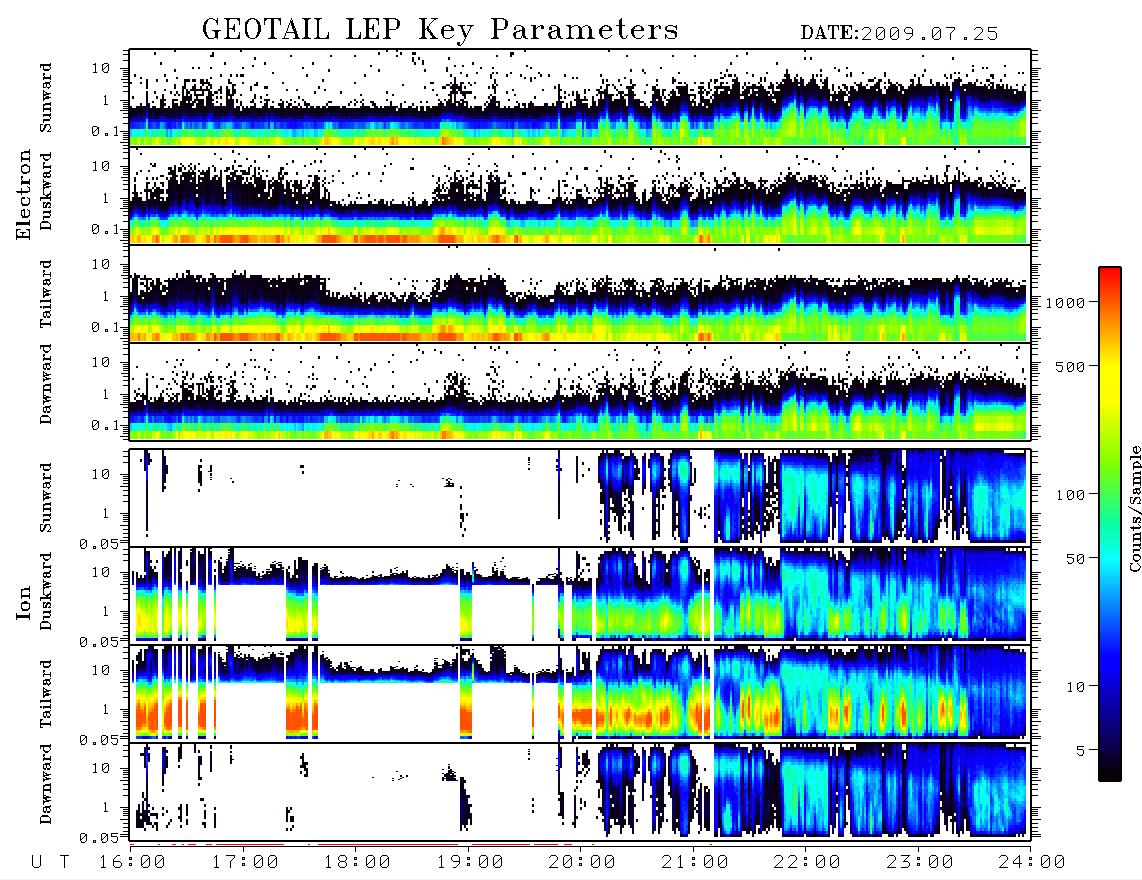This screenshot has width=1142, height=880.
Task: Select the Ion "Duskward" panel label
Action: (46, 591)
